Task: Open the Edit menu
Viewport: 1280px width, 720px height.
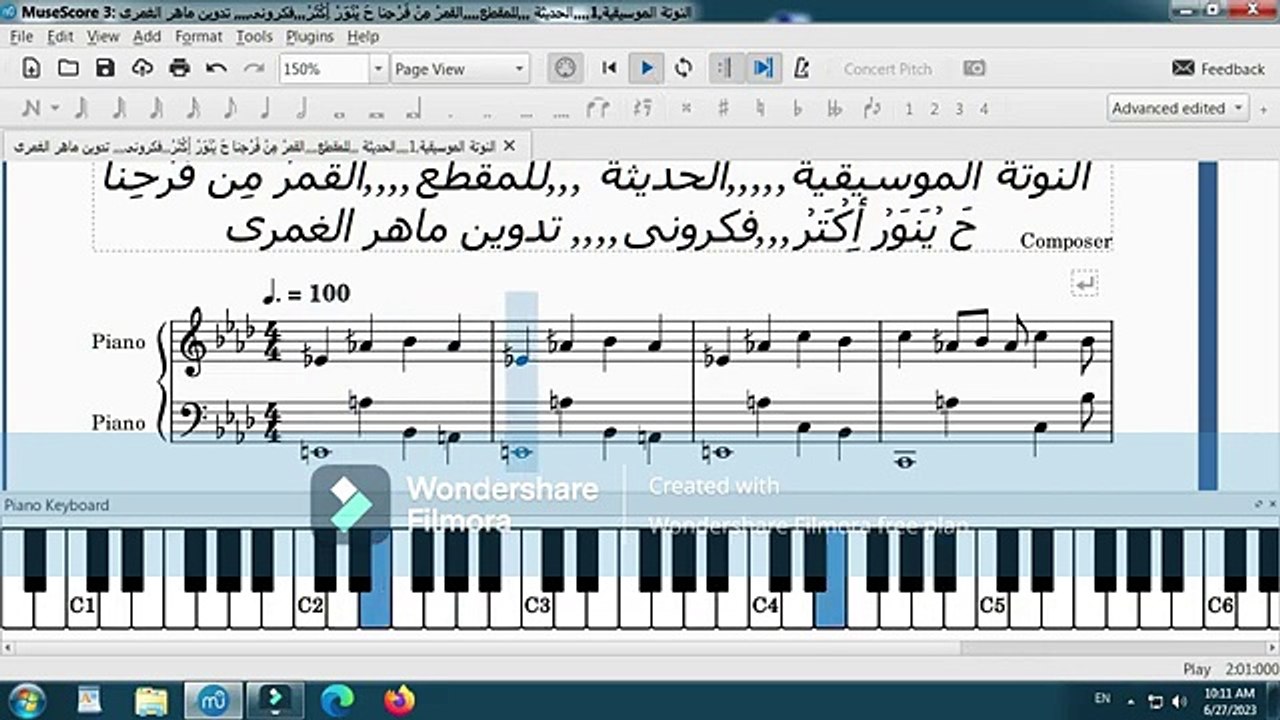Action: pos(60,36)
